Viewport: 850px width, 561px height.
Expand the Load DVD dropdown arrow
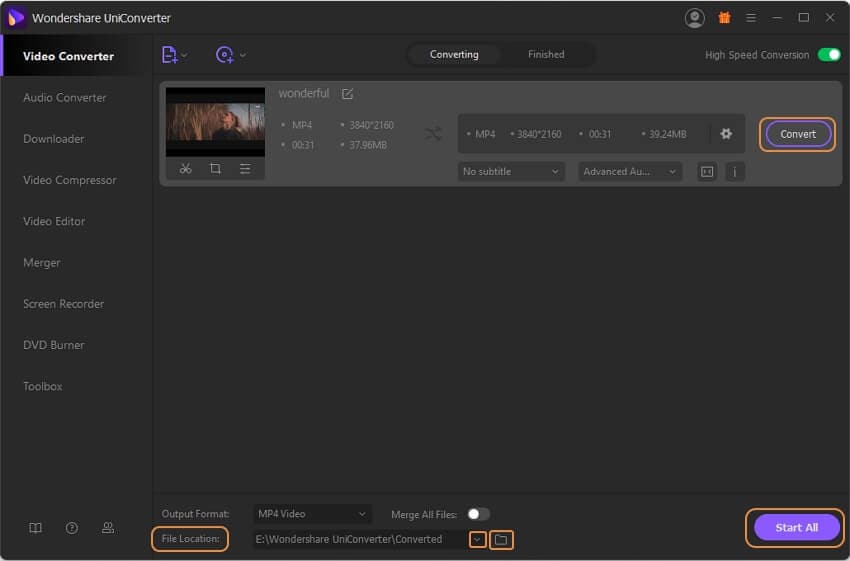pos(243,55)
